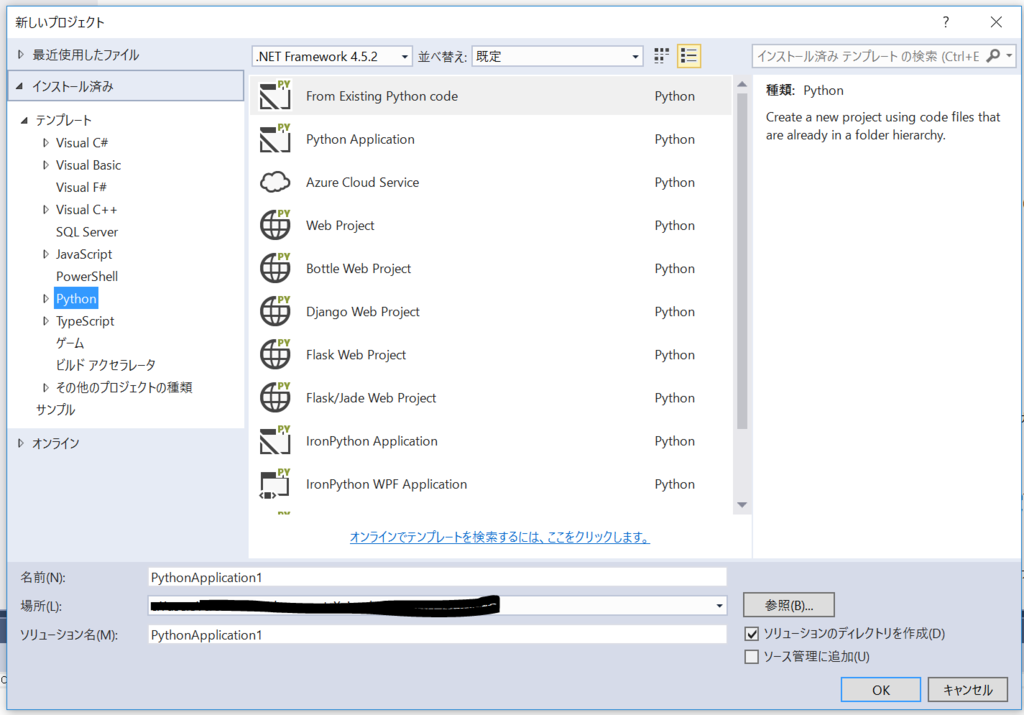Open the search options dropdown arrow
This screenshot has width=1024, height=715.
pos(1009,56)
